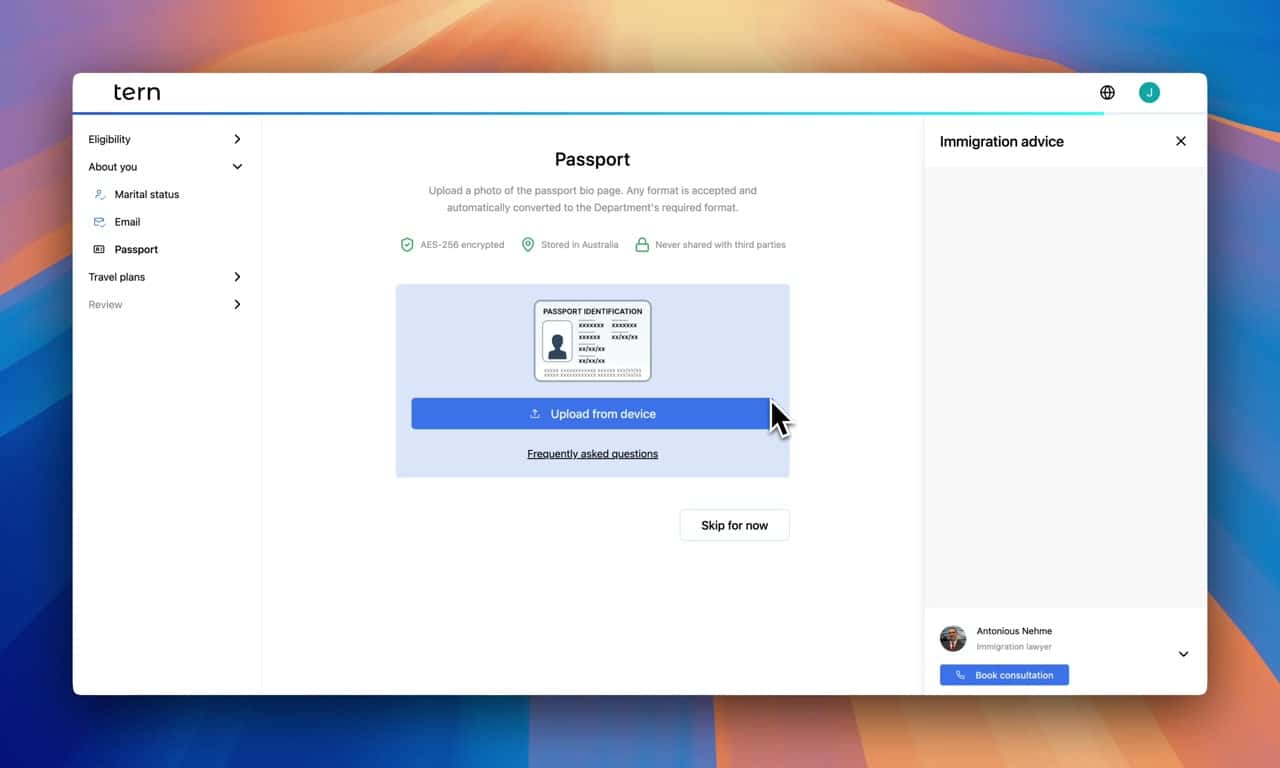
Task: Click the Stored in Australia pin icon
Action: [x=528, y=245]
